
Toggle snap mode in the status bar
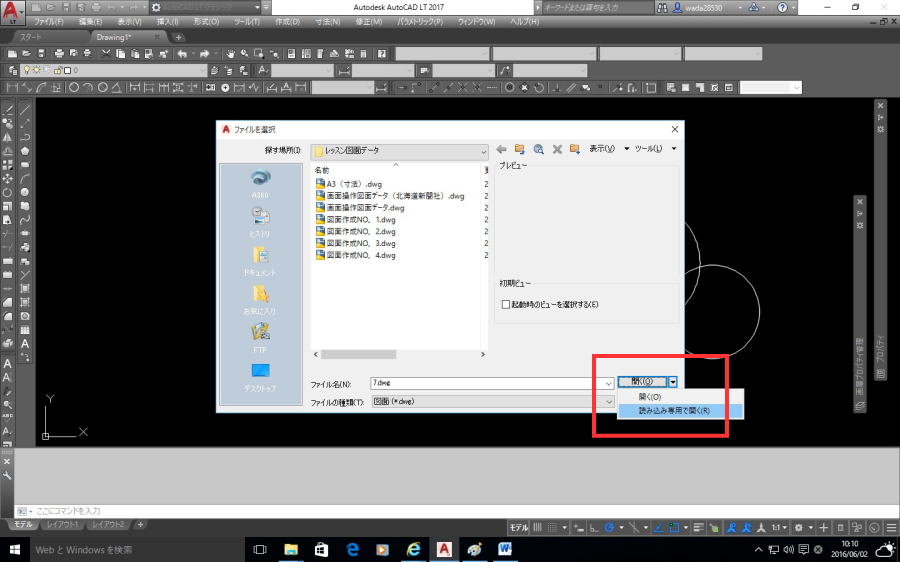point(551,528)
